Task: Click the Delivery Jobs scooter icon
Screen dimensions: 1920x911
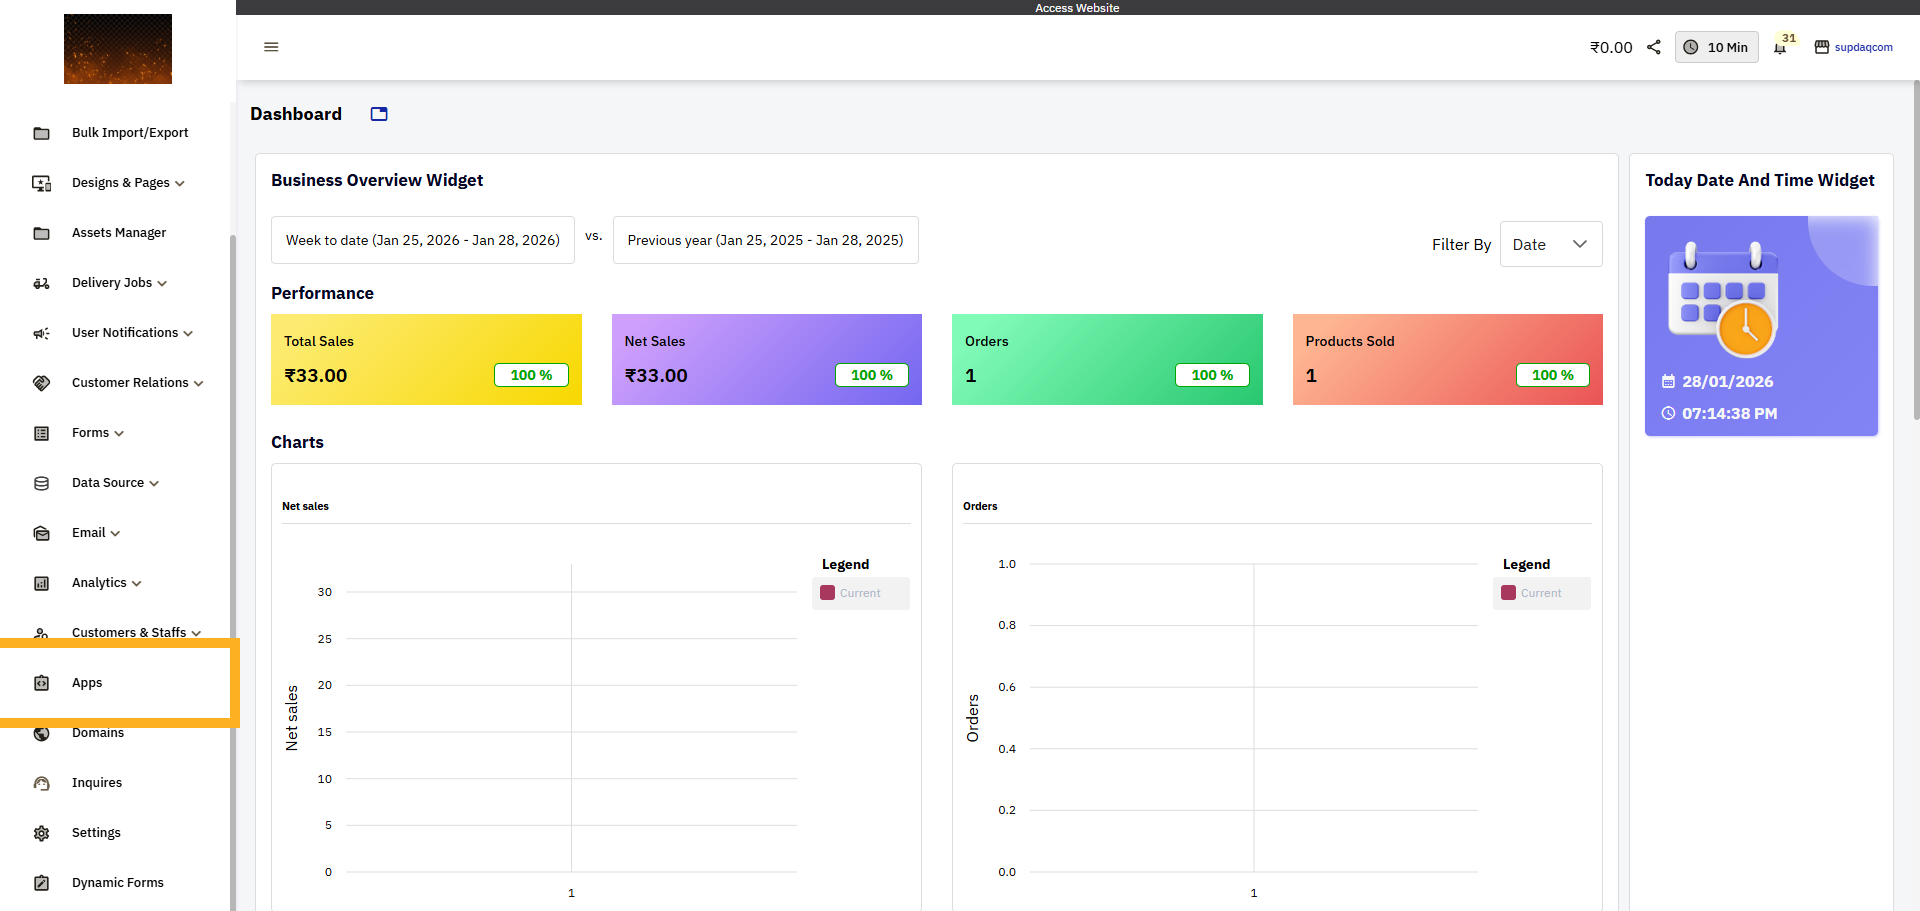Action: [x=41, y=283]
